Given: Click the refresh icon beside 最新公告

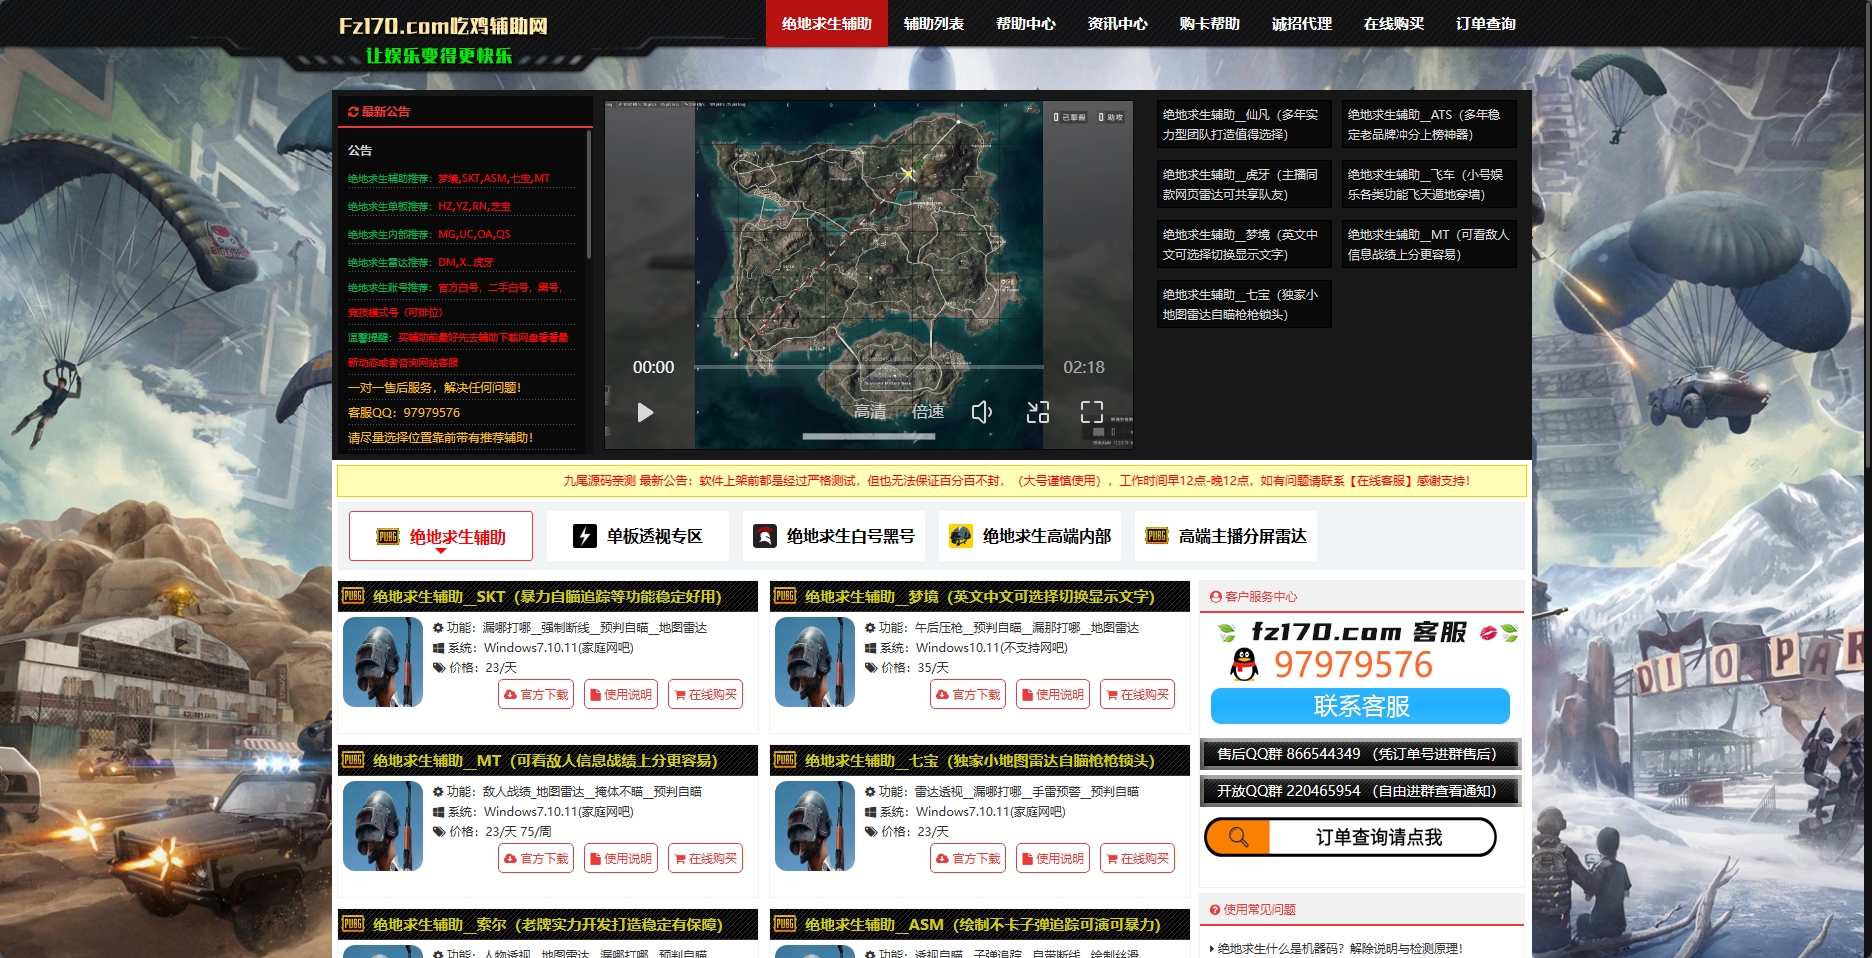Looking at the screenshot, I should coord(353,112).
